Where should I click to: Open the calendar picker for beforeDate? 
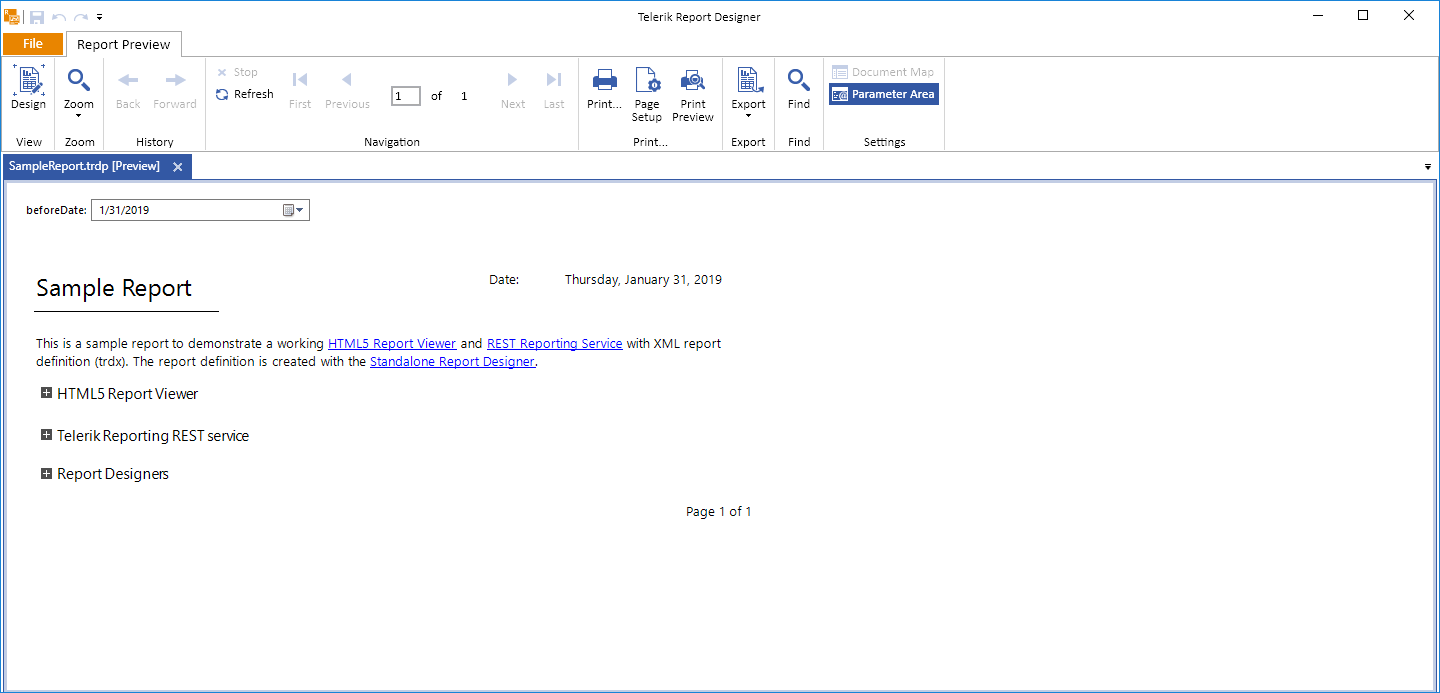(x=293, y=210)
